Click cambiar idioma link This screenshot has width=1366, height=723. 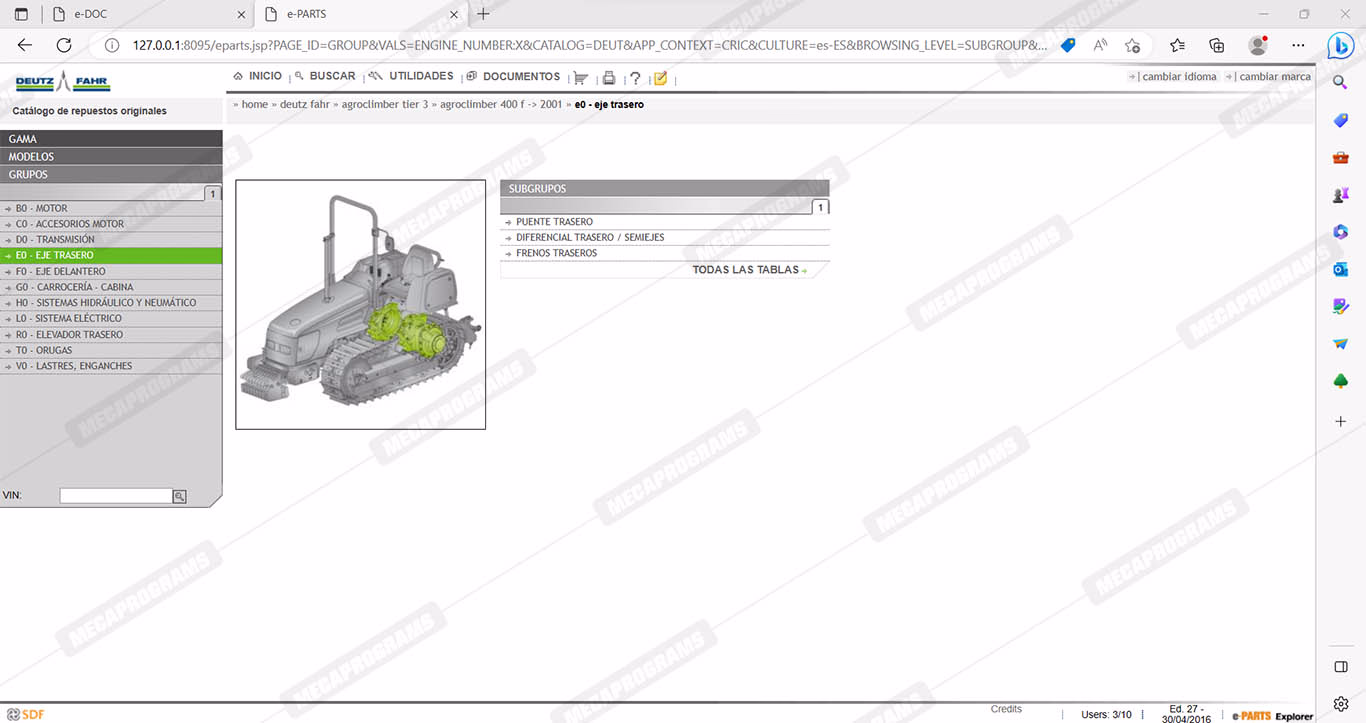(x=1179, y=77)
